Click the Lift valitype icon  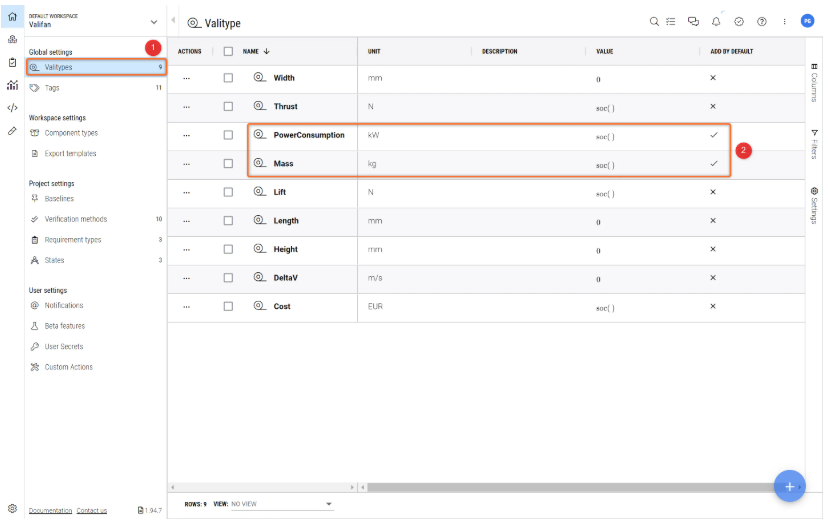(x=259, y=192)
